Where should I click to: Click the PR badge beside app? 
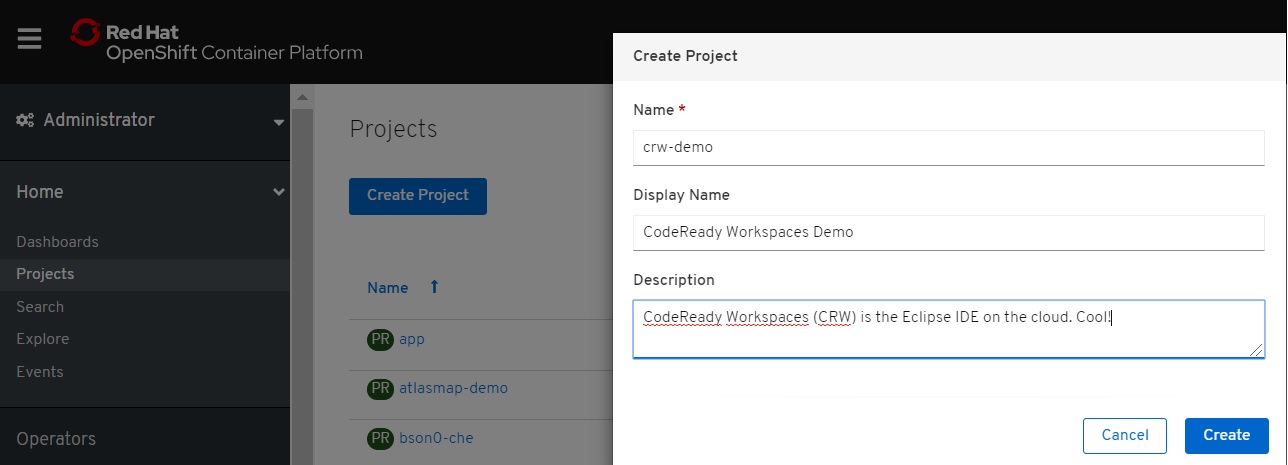(x=380, y=339)
